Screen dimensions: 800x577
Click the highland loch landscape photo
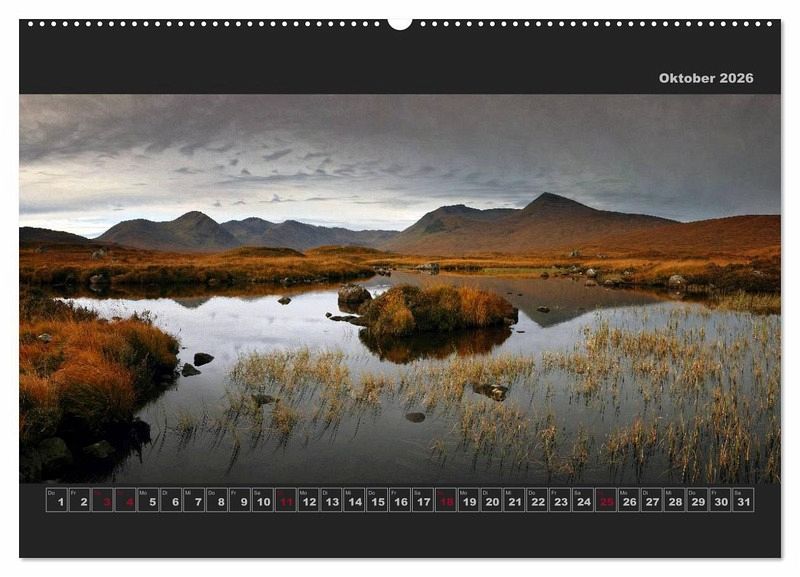[x=400, y=288]
